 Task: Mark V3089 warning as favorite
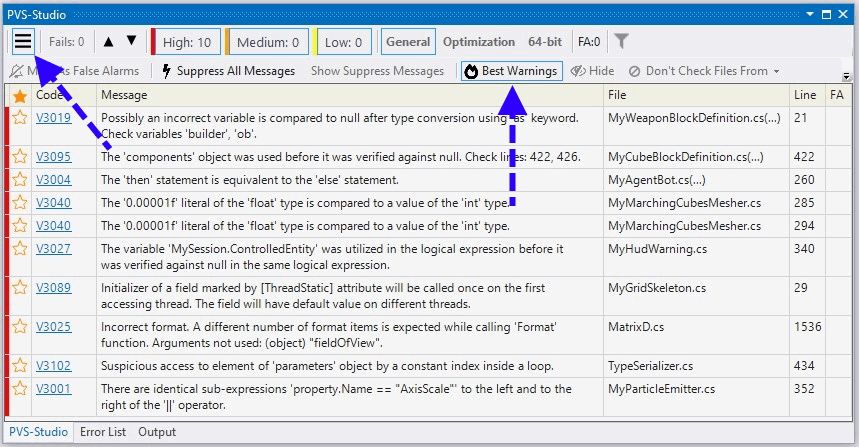(x=20, y=288)
